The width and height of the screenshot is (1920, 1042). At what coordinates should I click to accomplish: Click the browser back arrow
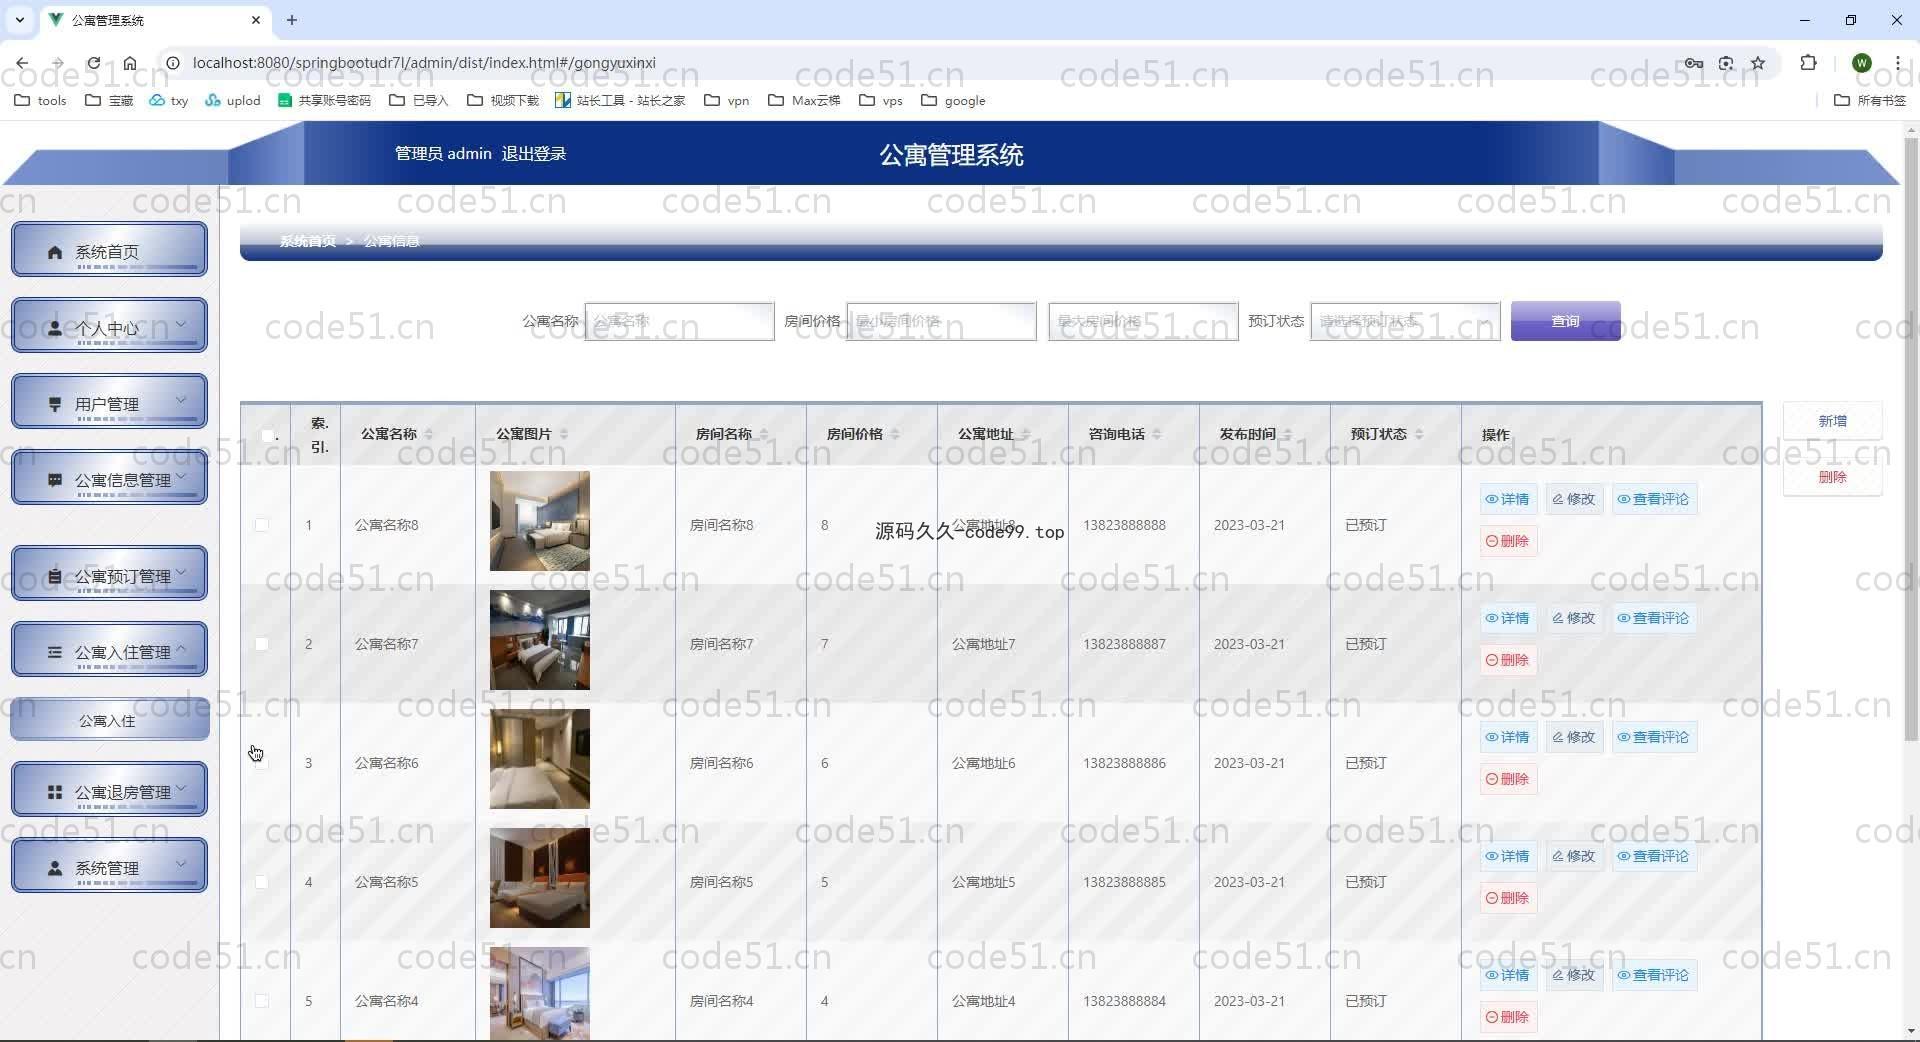click(22, 63)
